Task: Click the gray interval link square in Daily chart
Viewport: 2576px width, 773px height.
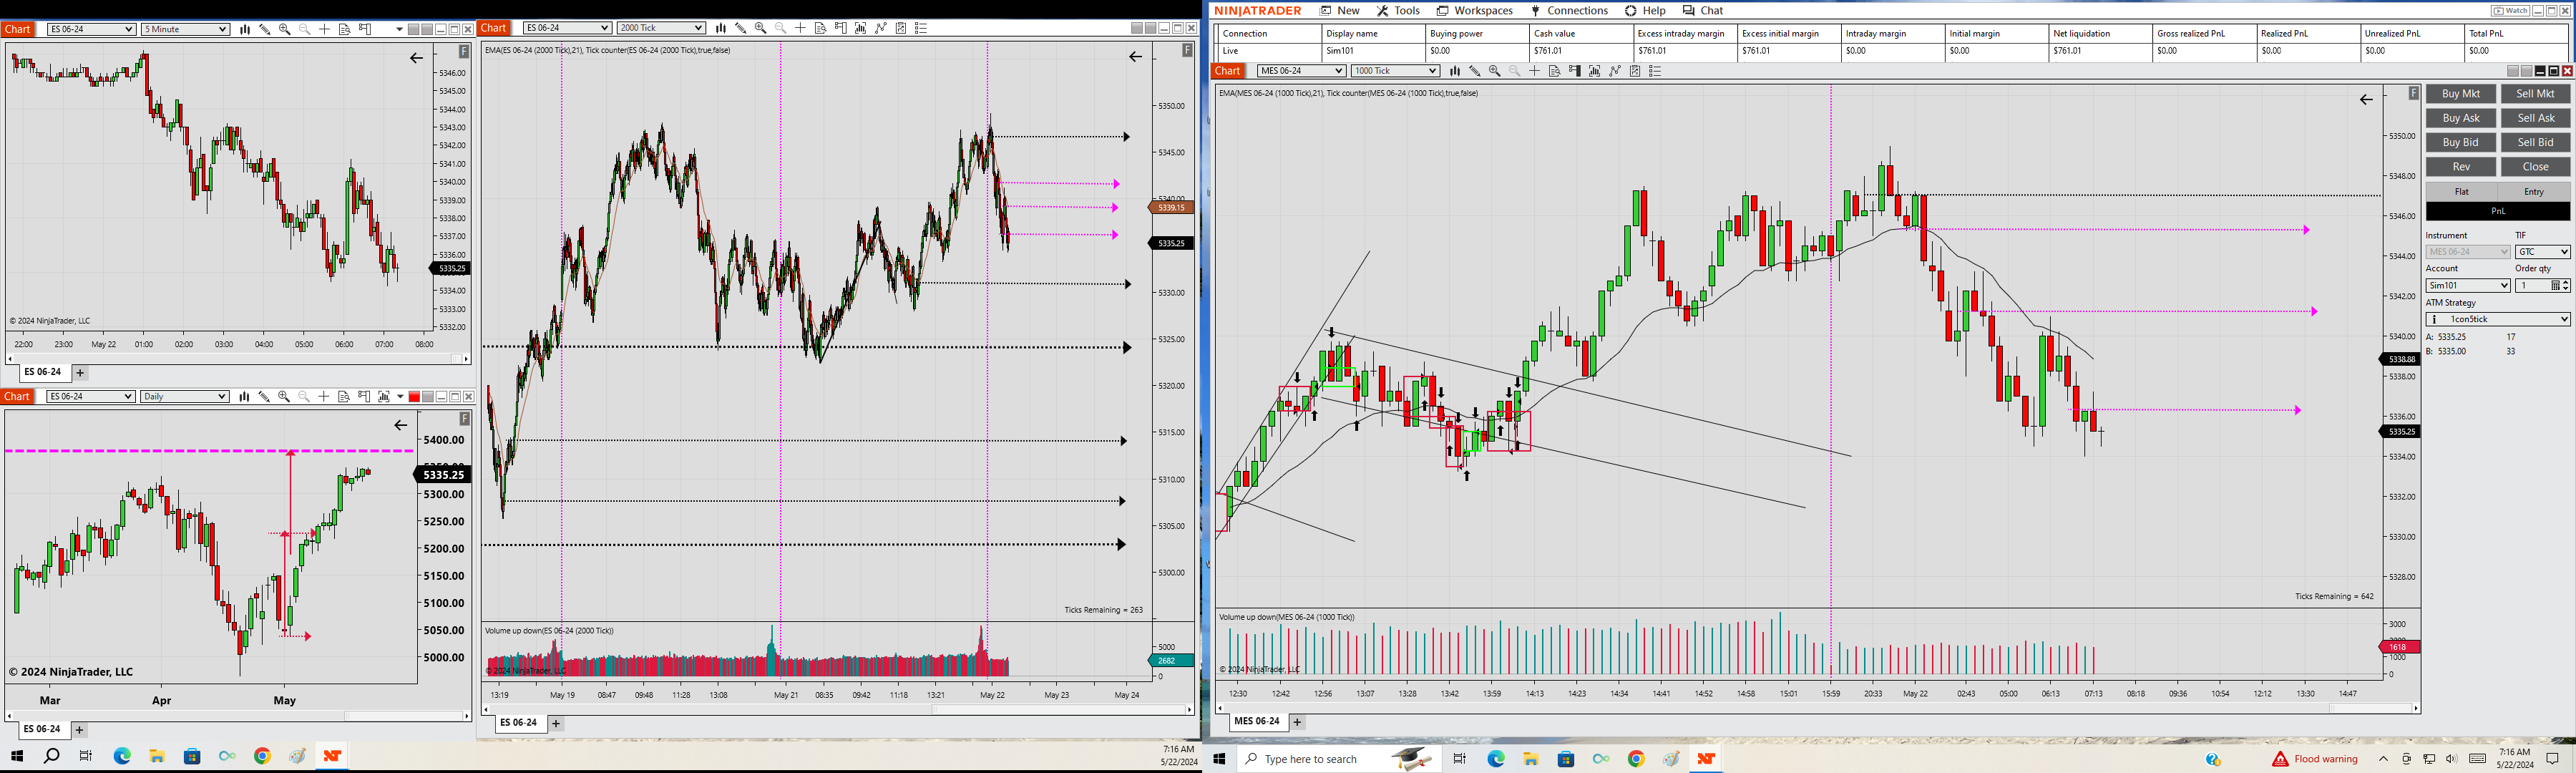Action: [428, 397]
